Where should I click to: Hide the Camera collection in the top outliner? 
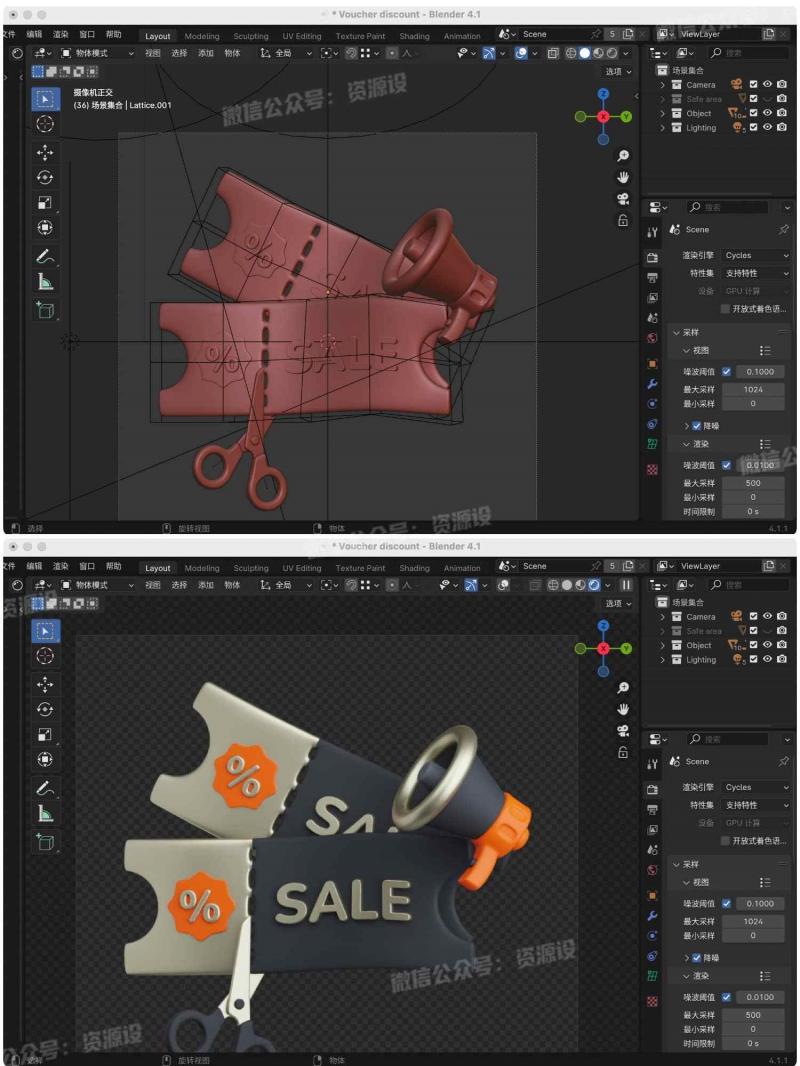tap(768, 85)
